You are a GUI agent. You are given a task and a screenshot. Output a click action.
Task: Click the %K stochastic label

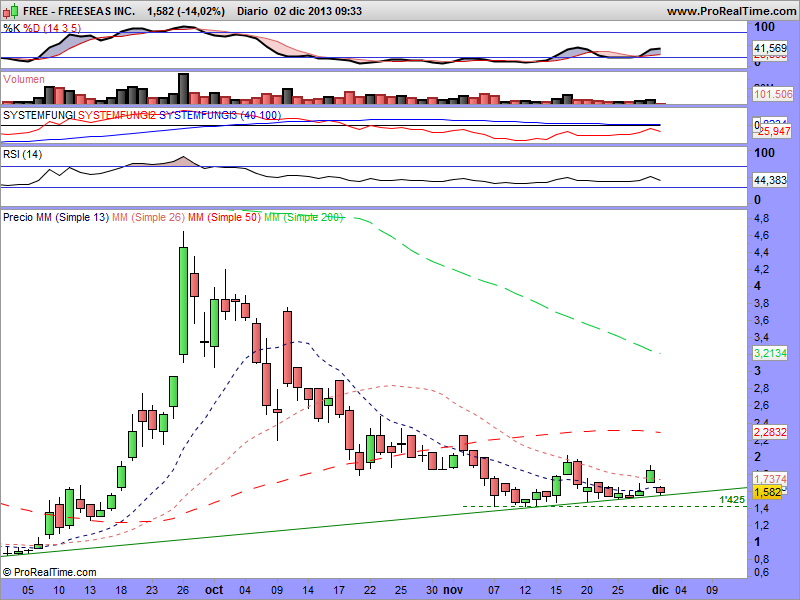[x=11, y=28]
